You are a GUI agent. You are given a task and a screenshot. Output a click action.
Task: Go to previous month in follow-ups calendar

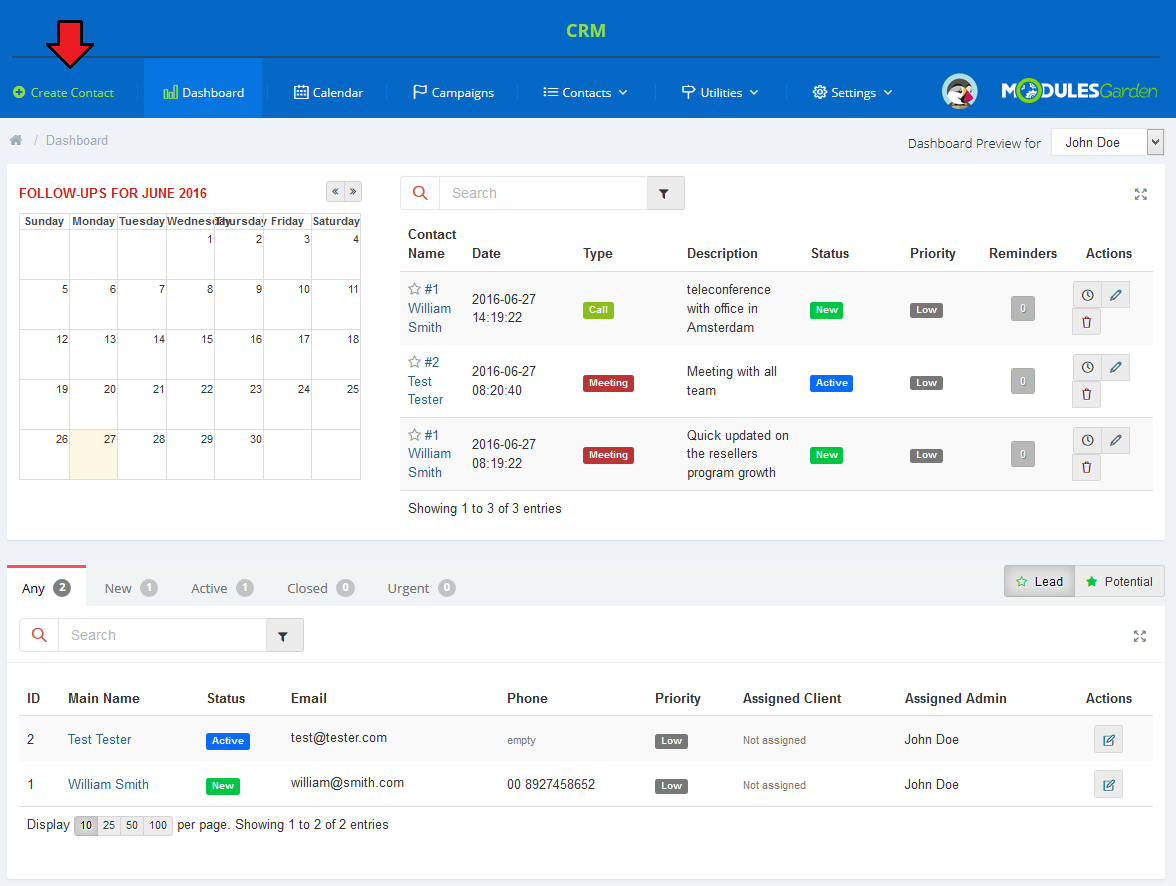(335, 191)
